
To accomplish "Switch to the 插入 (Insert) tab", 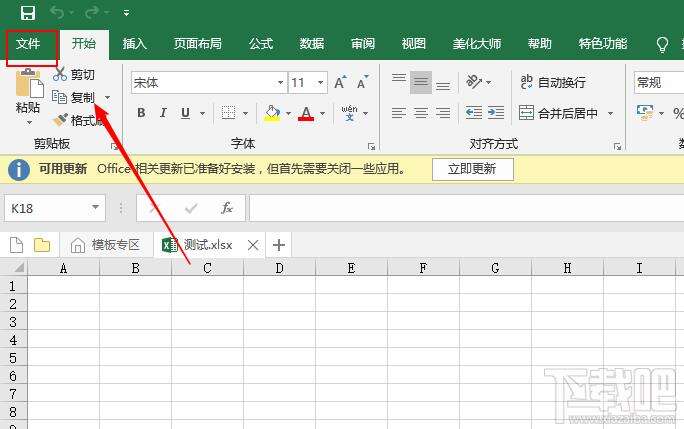I will pos(135,44).
